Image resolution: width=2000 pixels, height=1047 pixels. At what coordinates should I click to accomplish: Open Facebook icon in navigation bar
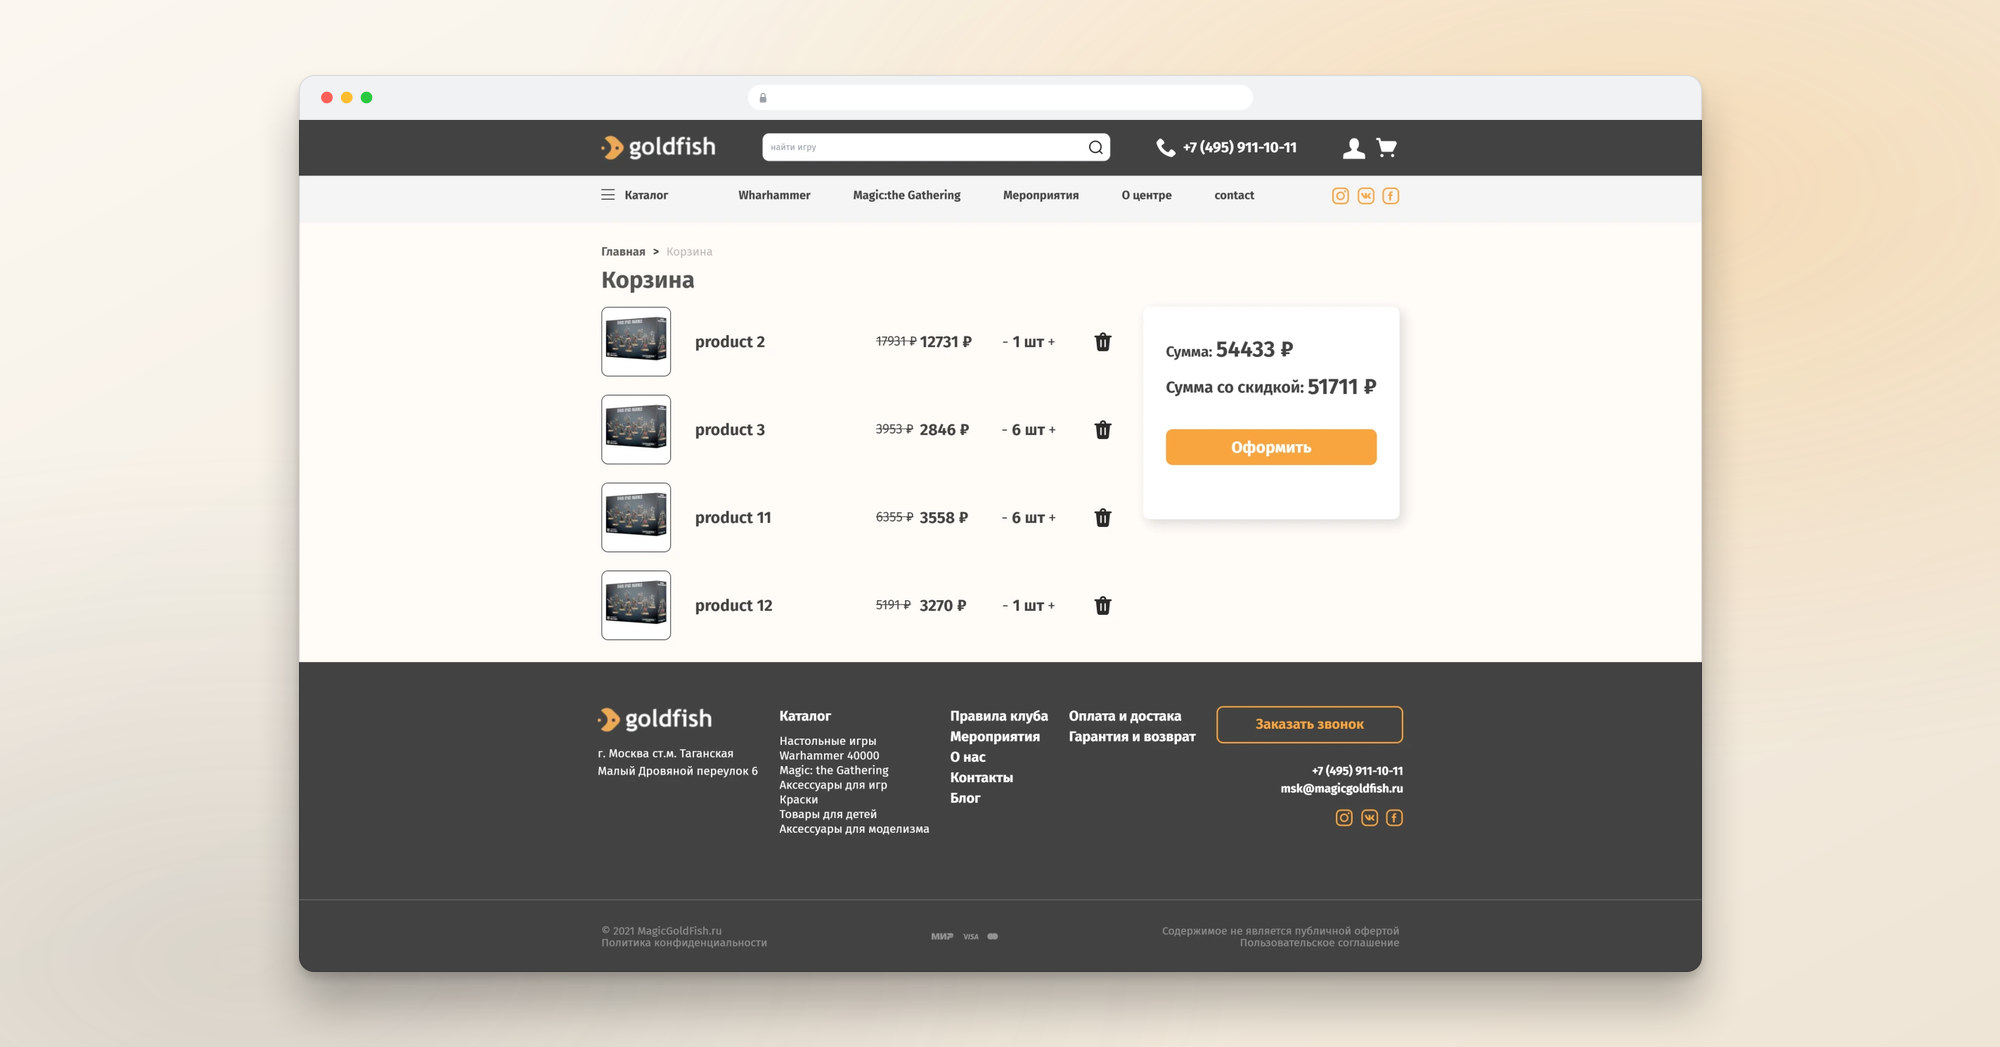(x=1390, y=196)
